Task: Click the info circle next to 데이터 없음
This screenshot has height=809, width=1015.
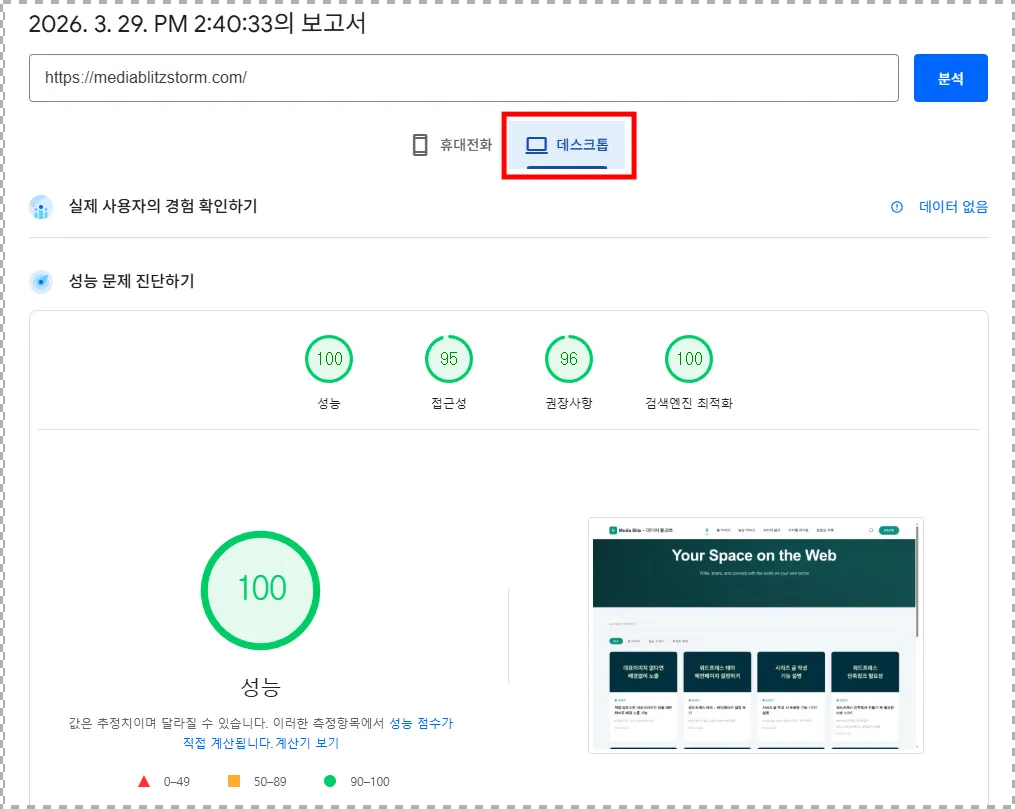Action: click(897, 207)
